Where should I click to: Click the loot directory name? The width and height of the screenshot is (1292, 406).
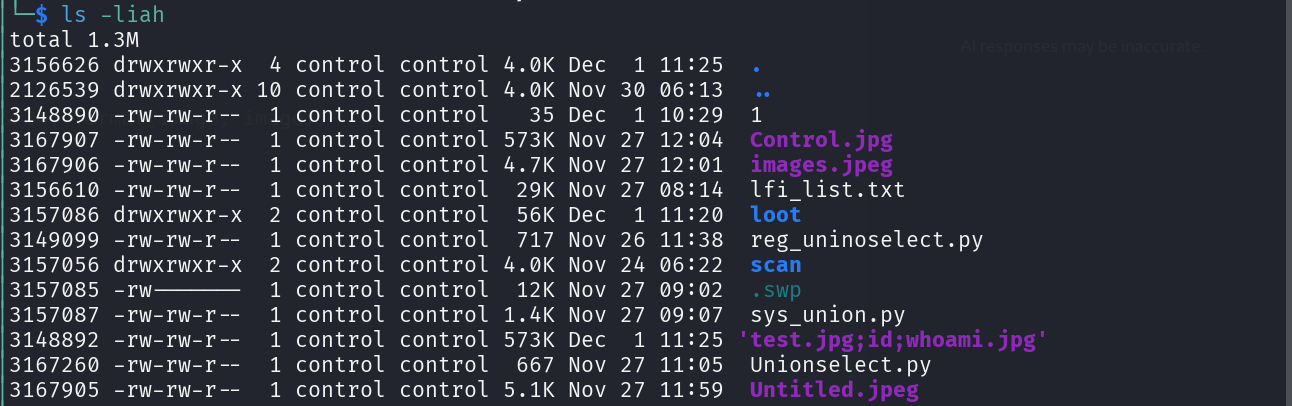coord(776,215)
